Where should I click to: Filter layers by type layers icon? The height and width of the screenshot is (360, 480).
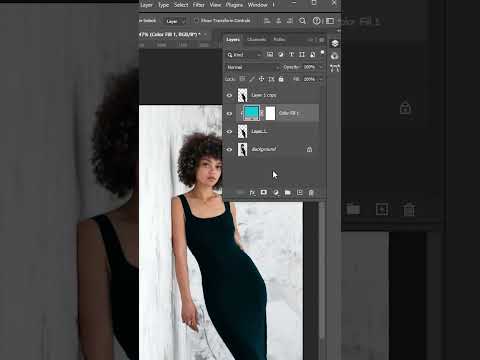[x=291, y=54]
